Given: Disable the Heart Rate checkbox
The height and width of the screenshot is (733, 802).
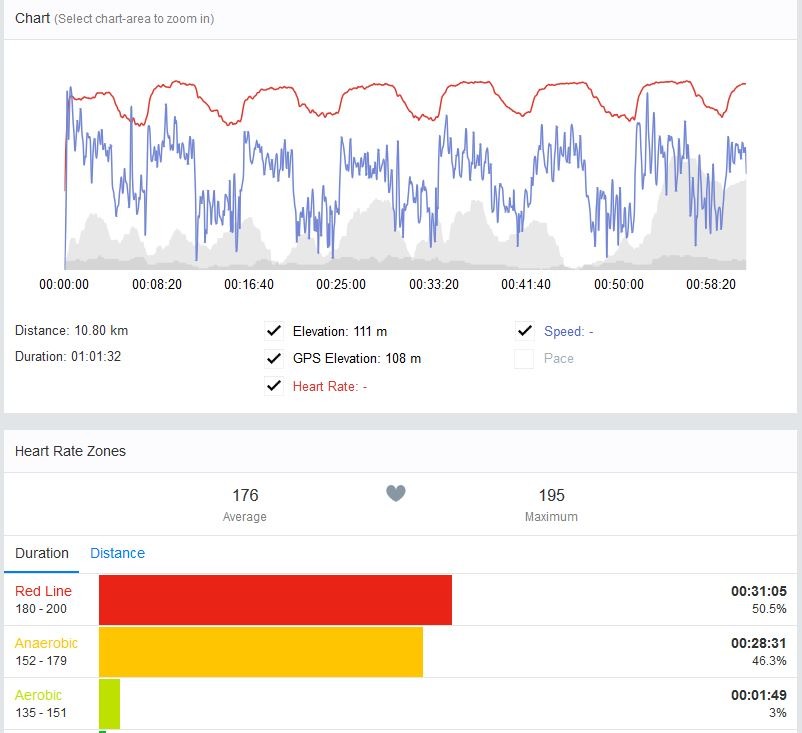Looking at the screenshot, I should point(273,386).
